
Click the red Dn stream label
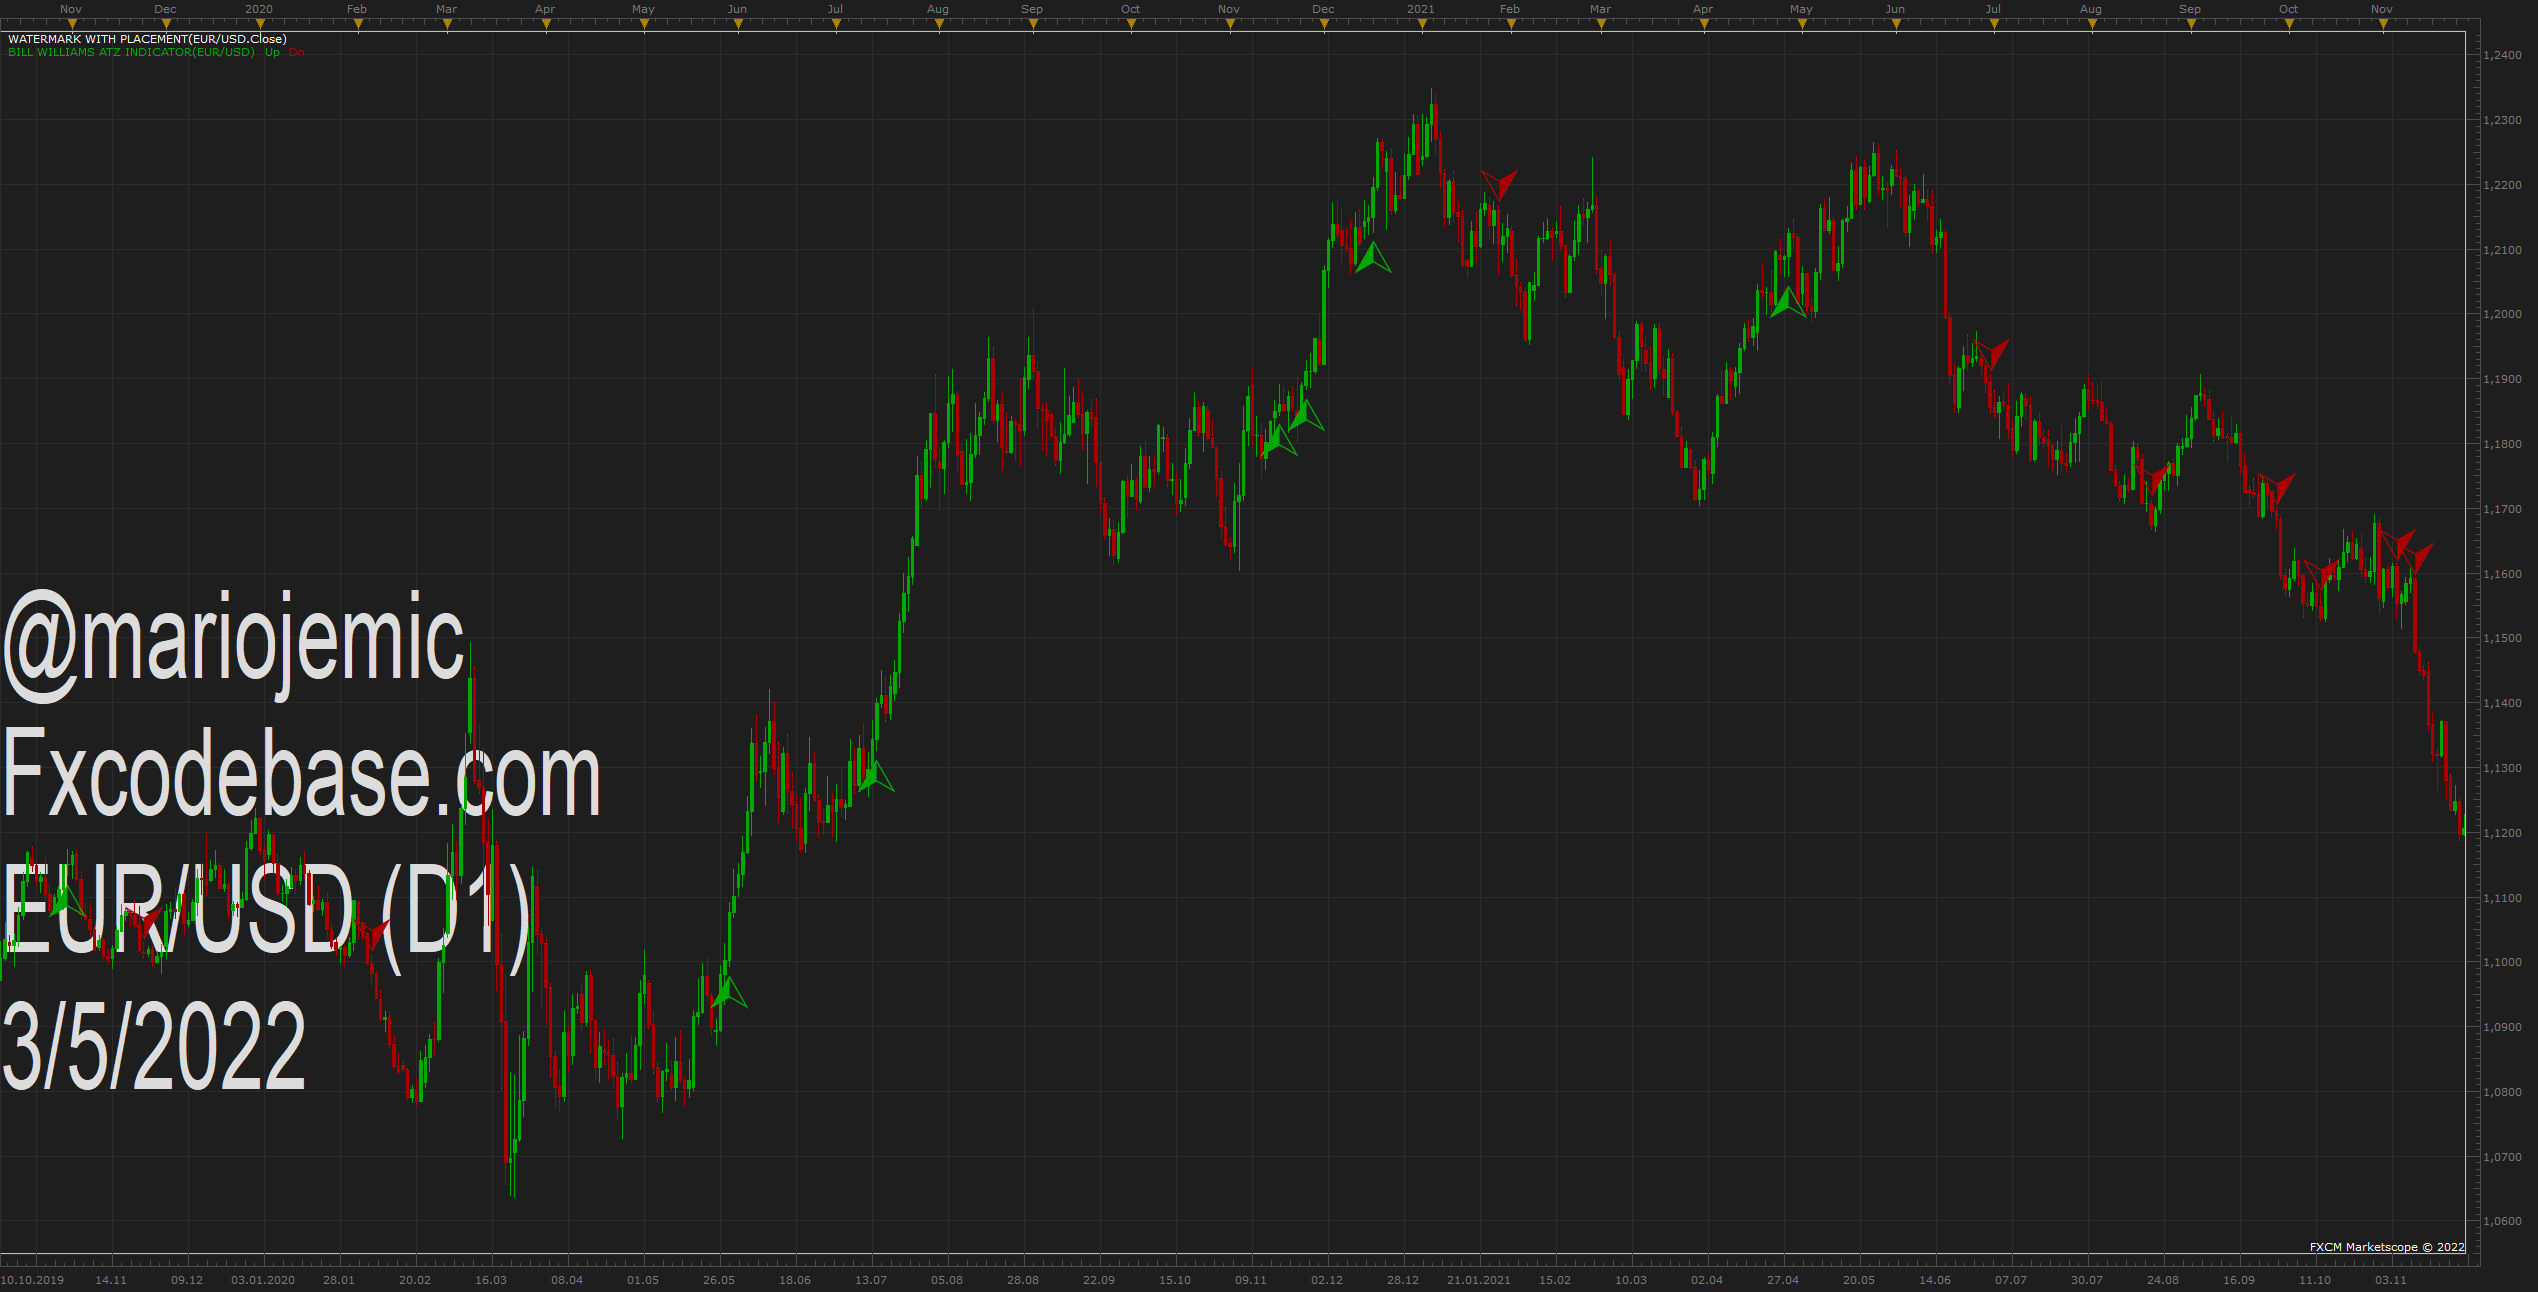coord(296,52)
